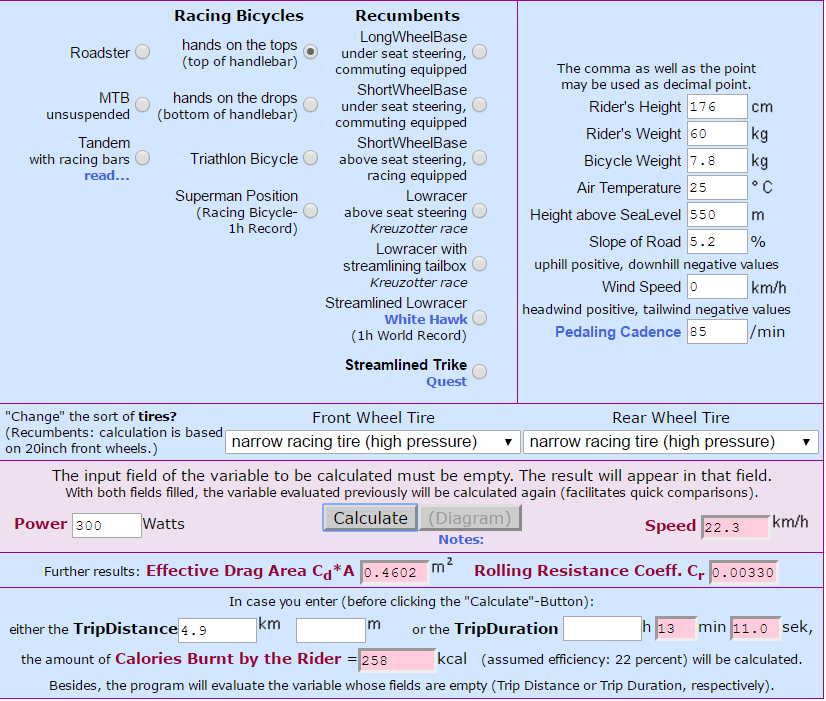This screenshot has width=826, height=701.
Task: Click the Power watts input field
Action: pyautogui.click(x=106, y=526)
